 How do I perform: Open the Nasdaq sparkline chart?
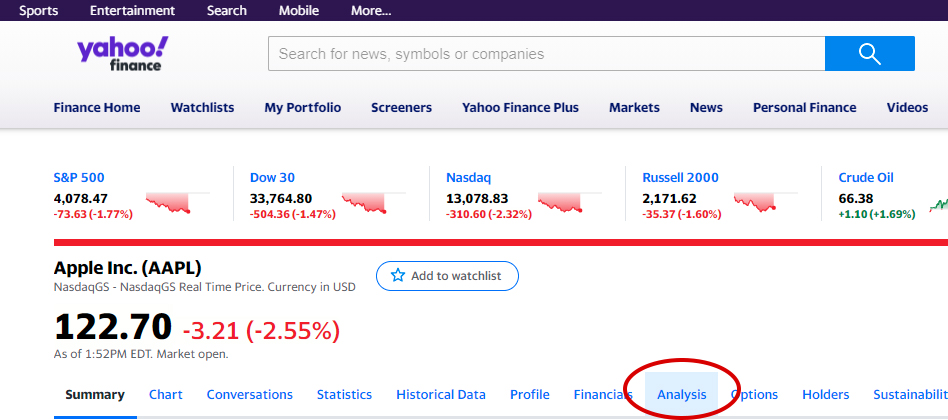click(570, 202)
